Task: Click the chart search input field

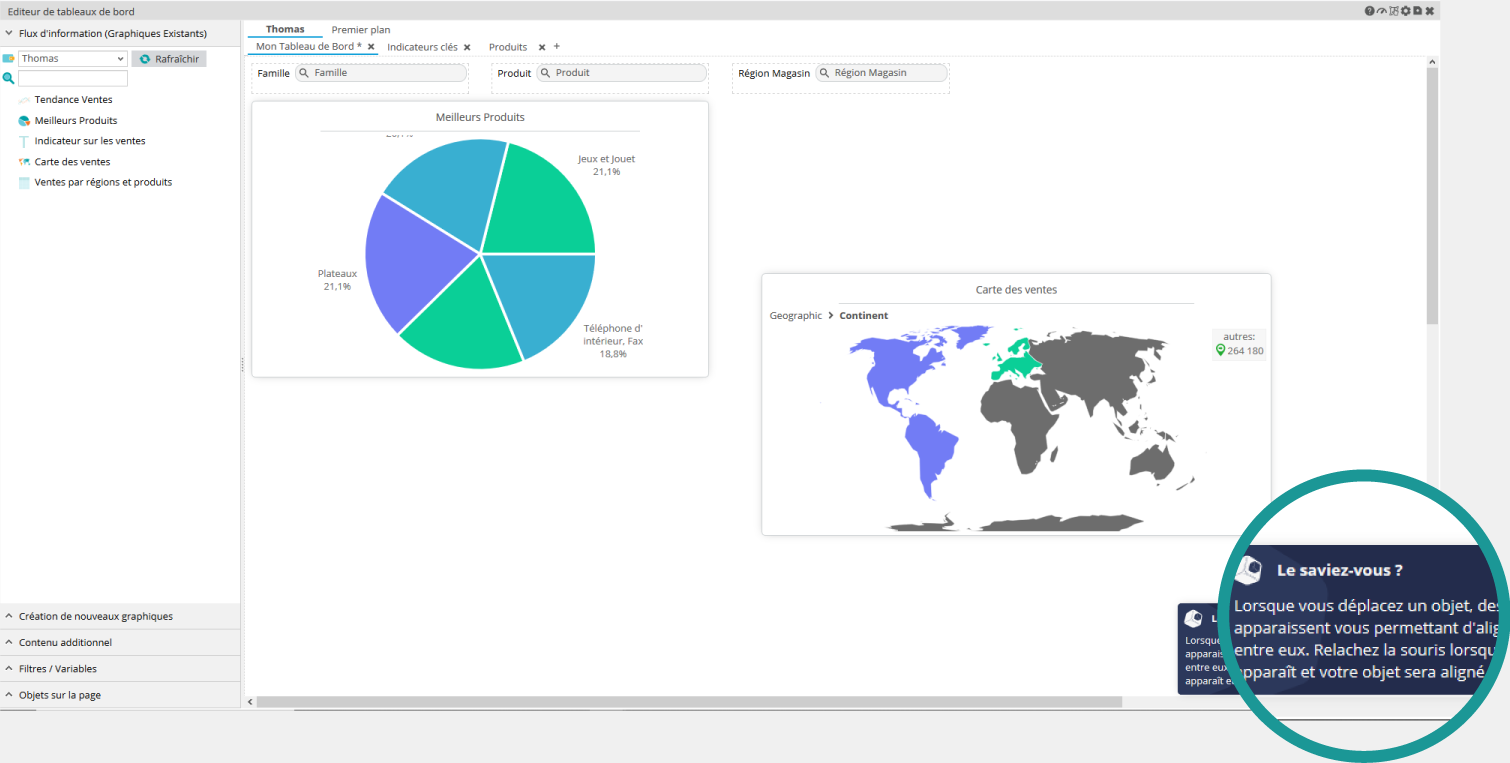Action: (x=73, y=78)
